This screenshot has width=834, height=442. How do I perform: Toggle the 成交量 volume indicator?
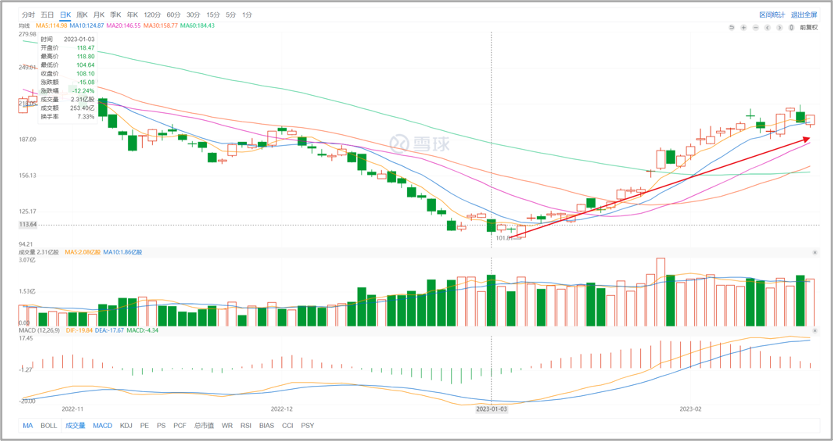[75, 426]
